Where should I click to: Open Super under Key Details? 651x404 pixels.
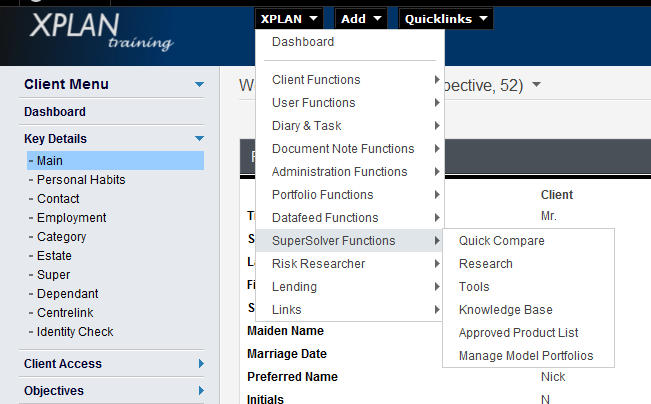tap(54, 275)
